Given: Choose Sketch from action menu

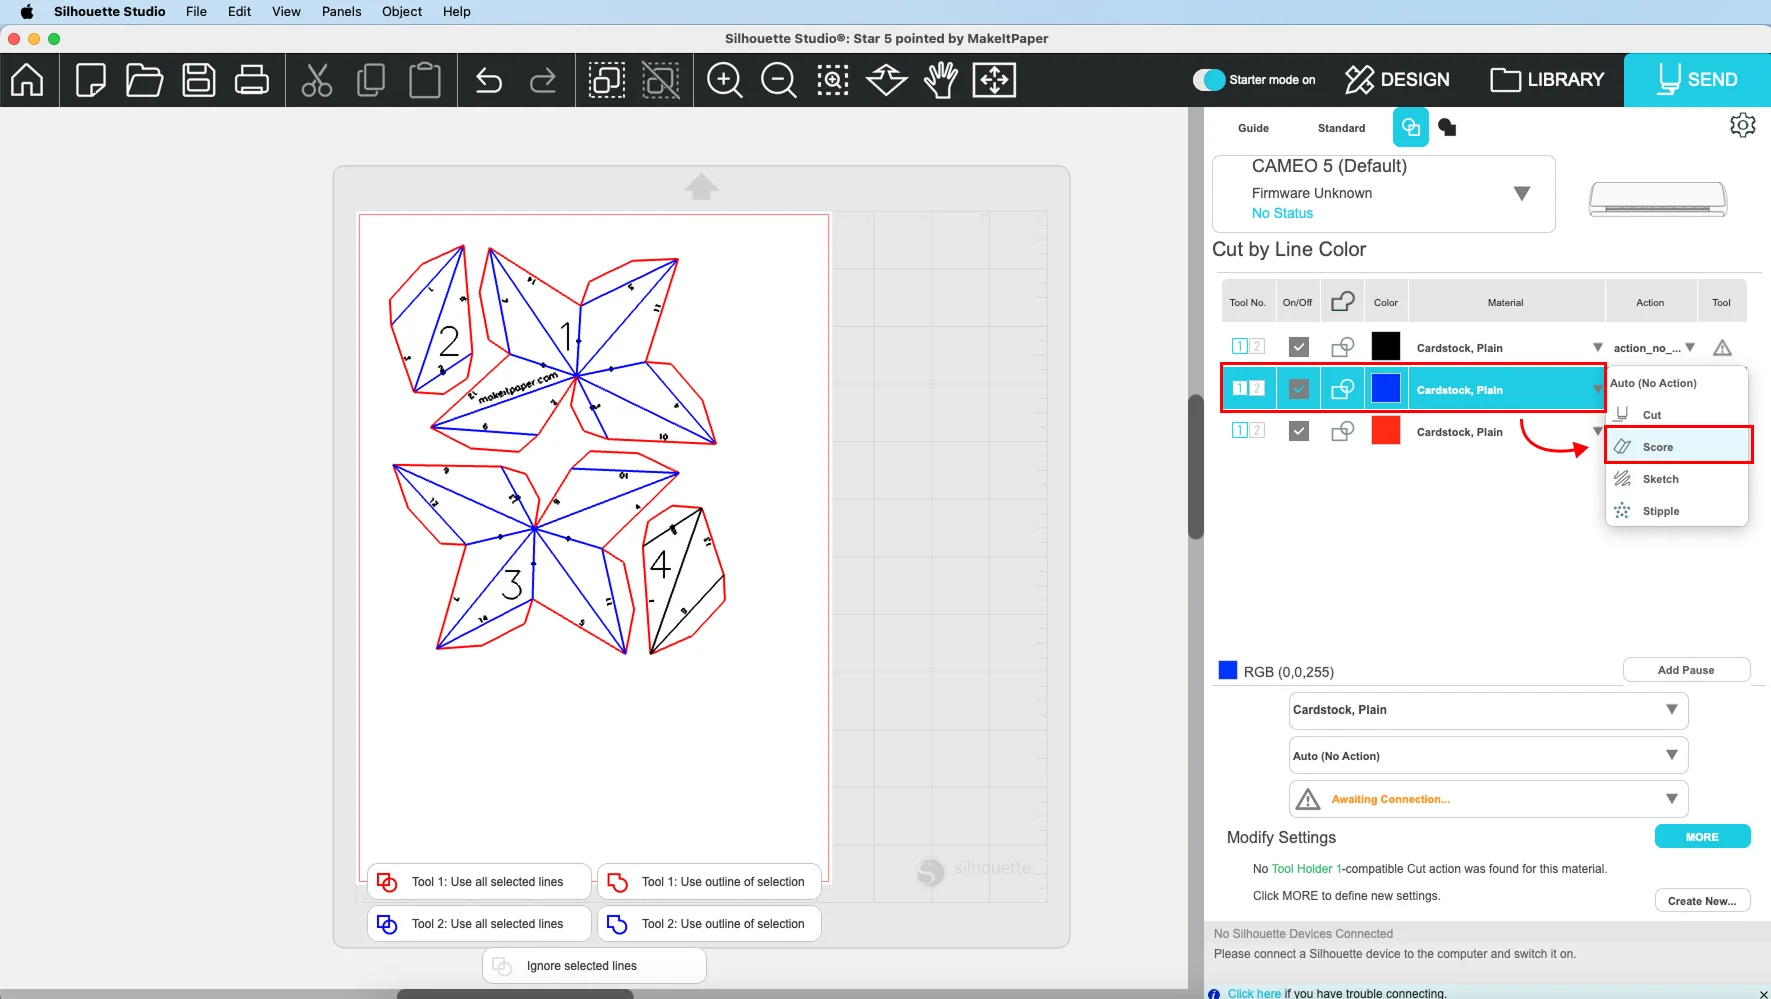Looking at the screenshot, I should point(1677,479).
